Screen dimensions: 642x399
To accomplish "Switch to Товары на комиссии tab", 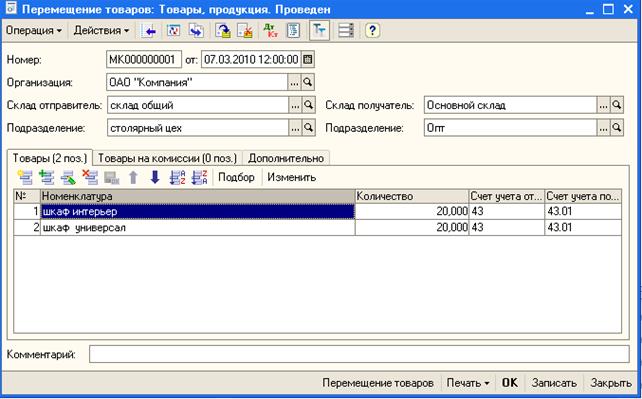I will coord(167,158).
